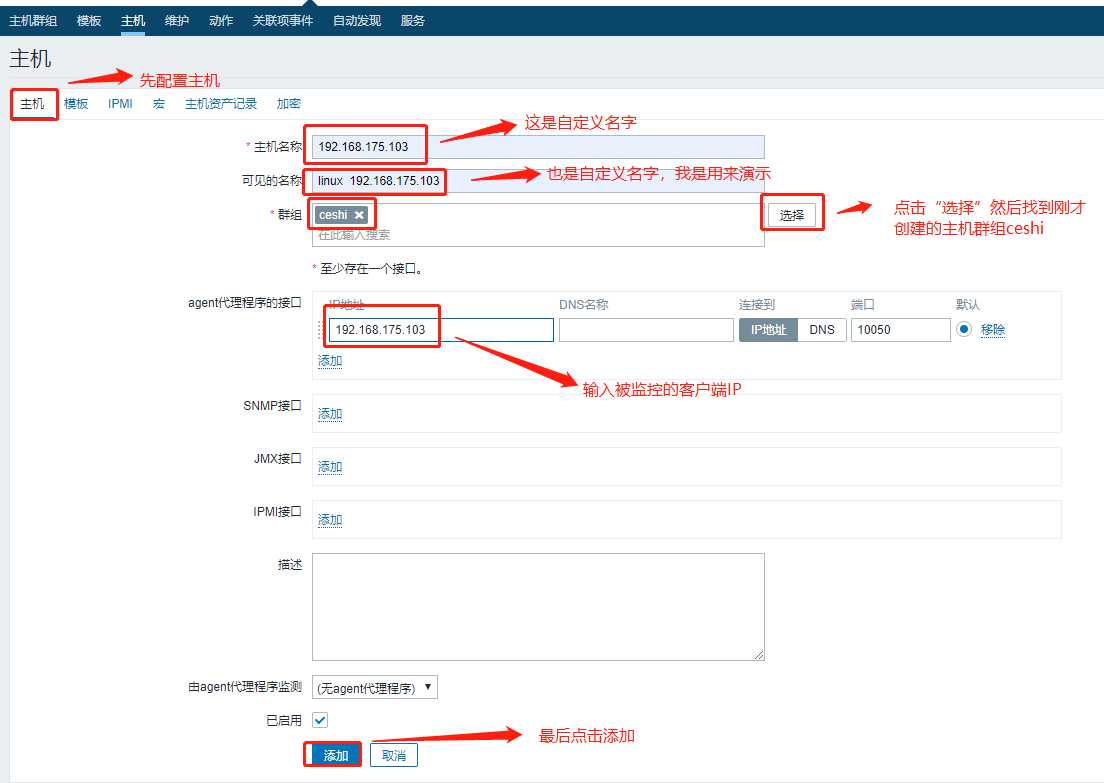Click the 取消 button
This screenshot has width=1104, height=783.
click(394, 755)
